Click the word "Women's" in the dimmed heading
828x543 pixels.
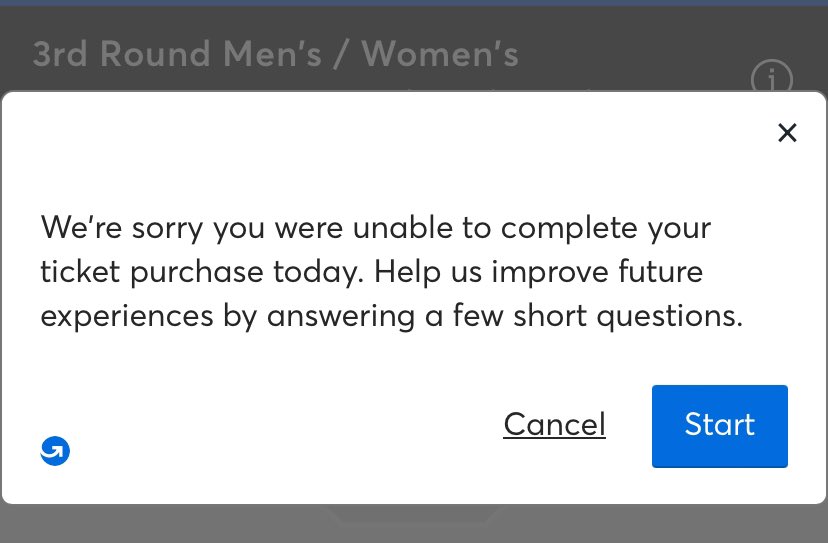tap(440, 54)
